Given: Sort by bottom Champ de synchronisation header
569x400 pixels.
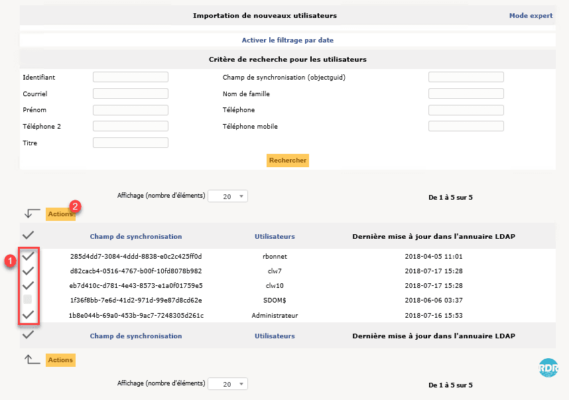Looking at the screenshot, I should pos(136,336).
